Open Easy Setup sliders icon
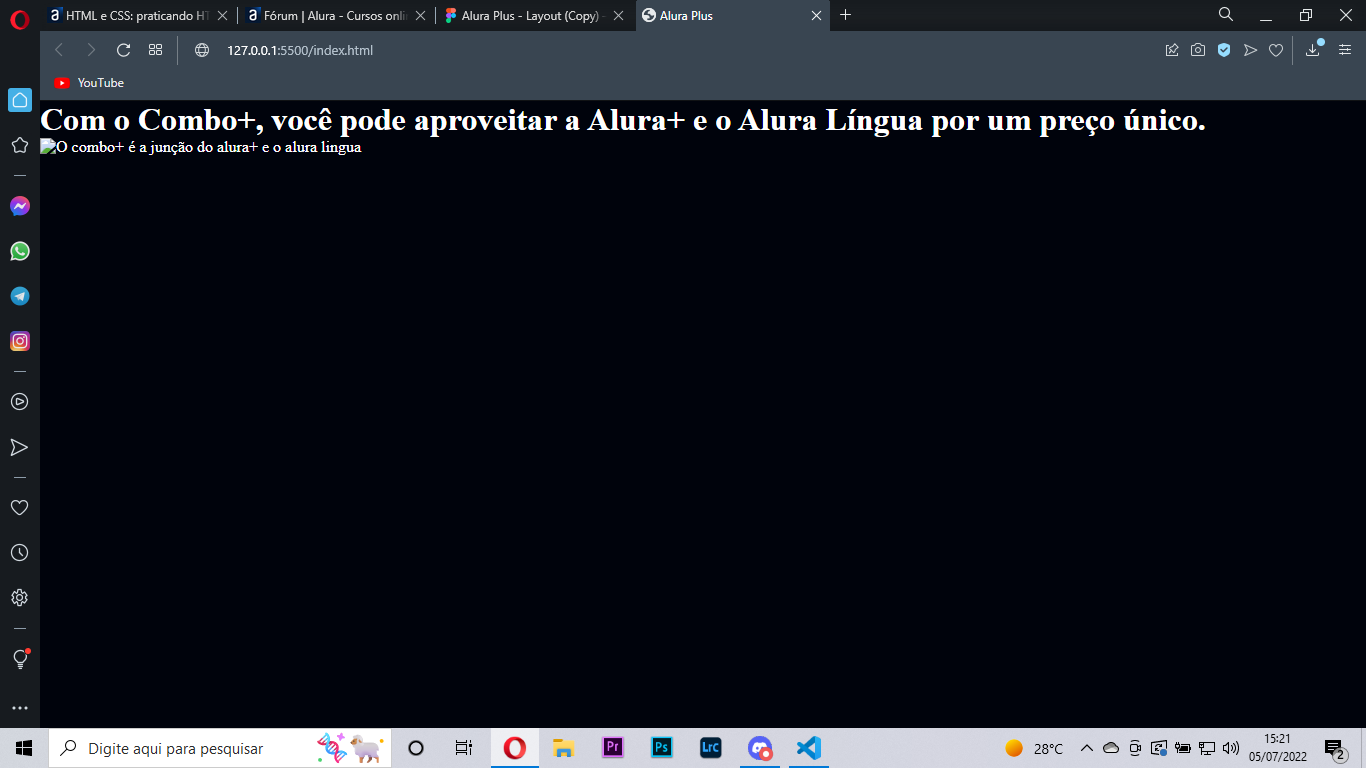This screenshot has width=1366, height=768. pos(1345,50)
